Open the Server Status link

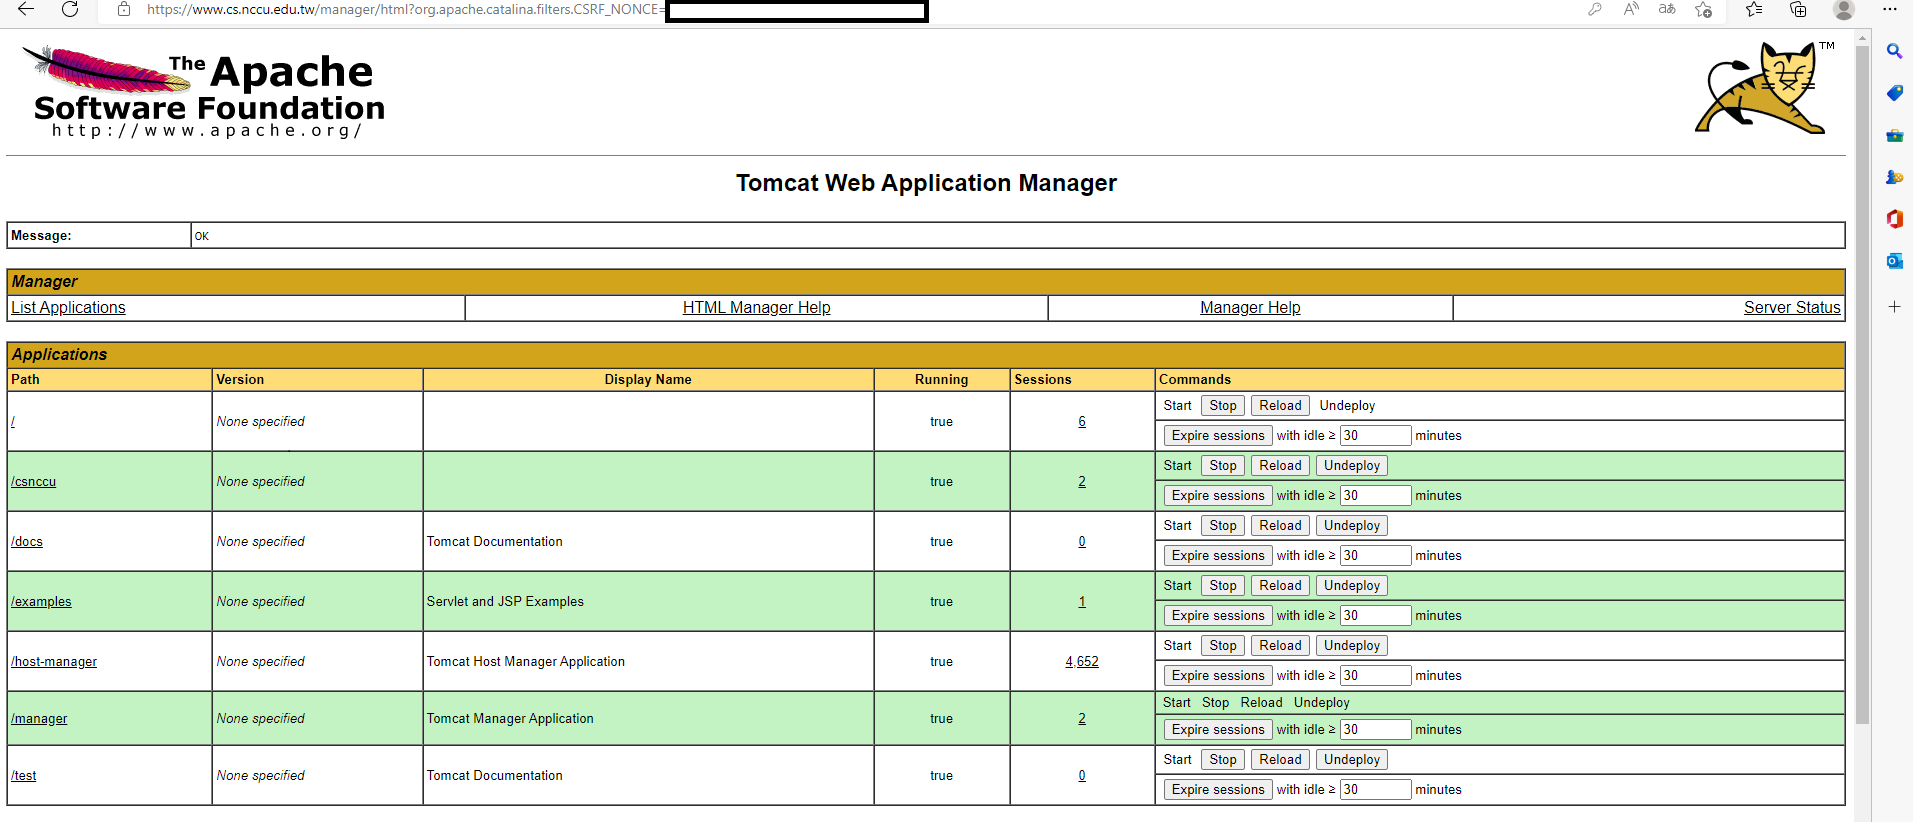[x=1792, y=308]
